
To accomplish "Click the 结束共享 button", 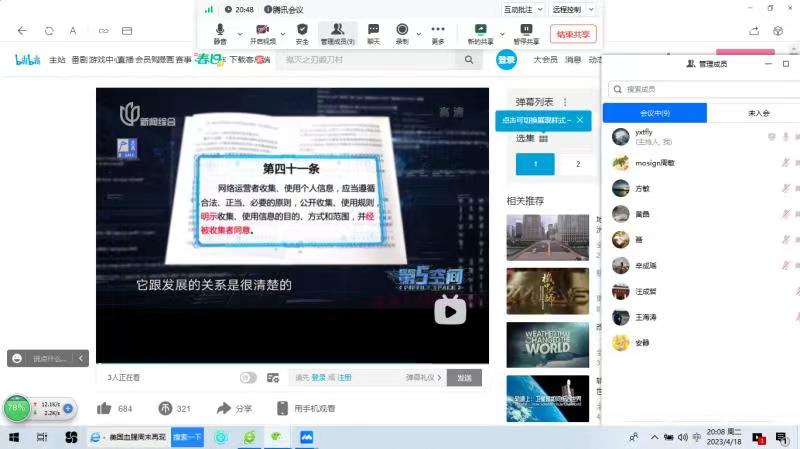I will tap(573, 34).
